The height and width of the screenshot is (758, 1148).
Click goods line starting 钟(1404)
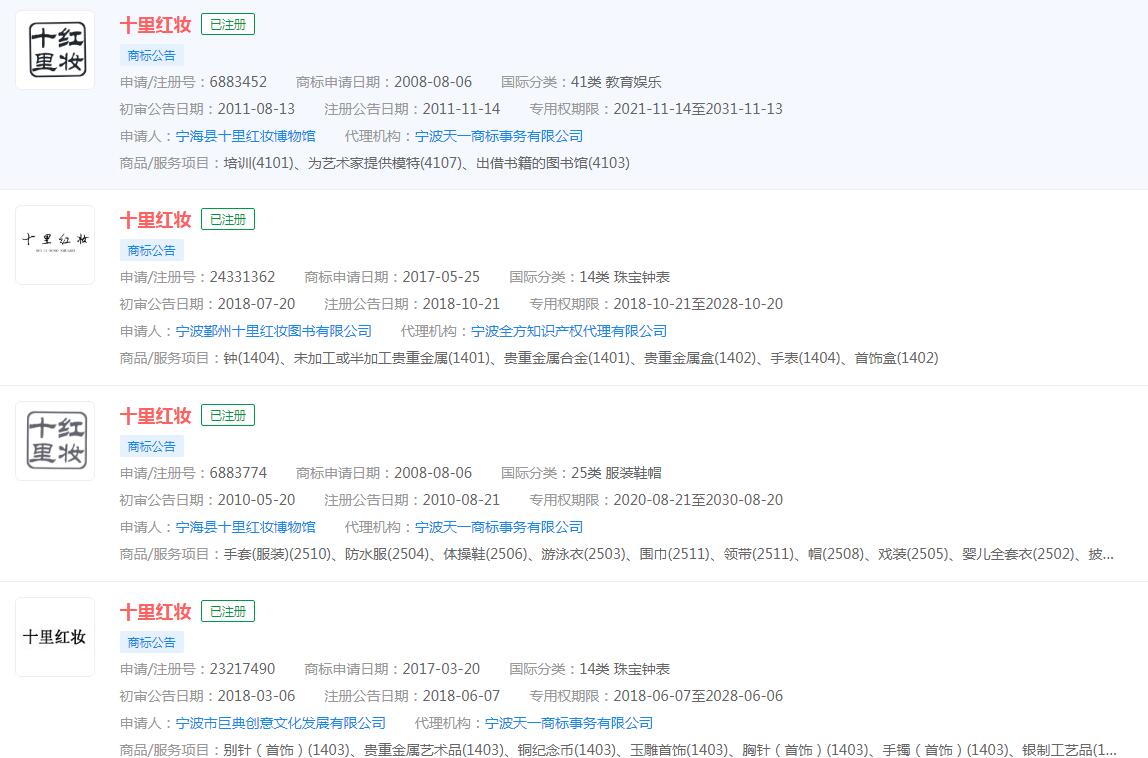tap(581, 357)
